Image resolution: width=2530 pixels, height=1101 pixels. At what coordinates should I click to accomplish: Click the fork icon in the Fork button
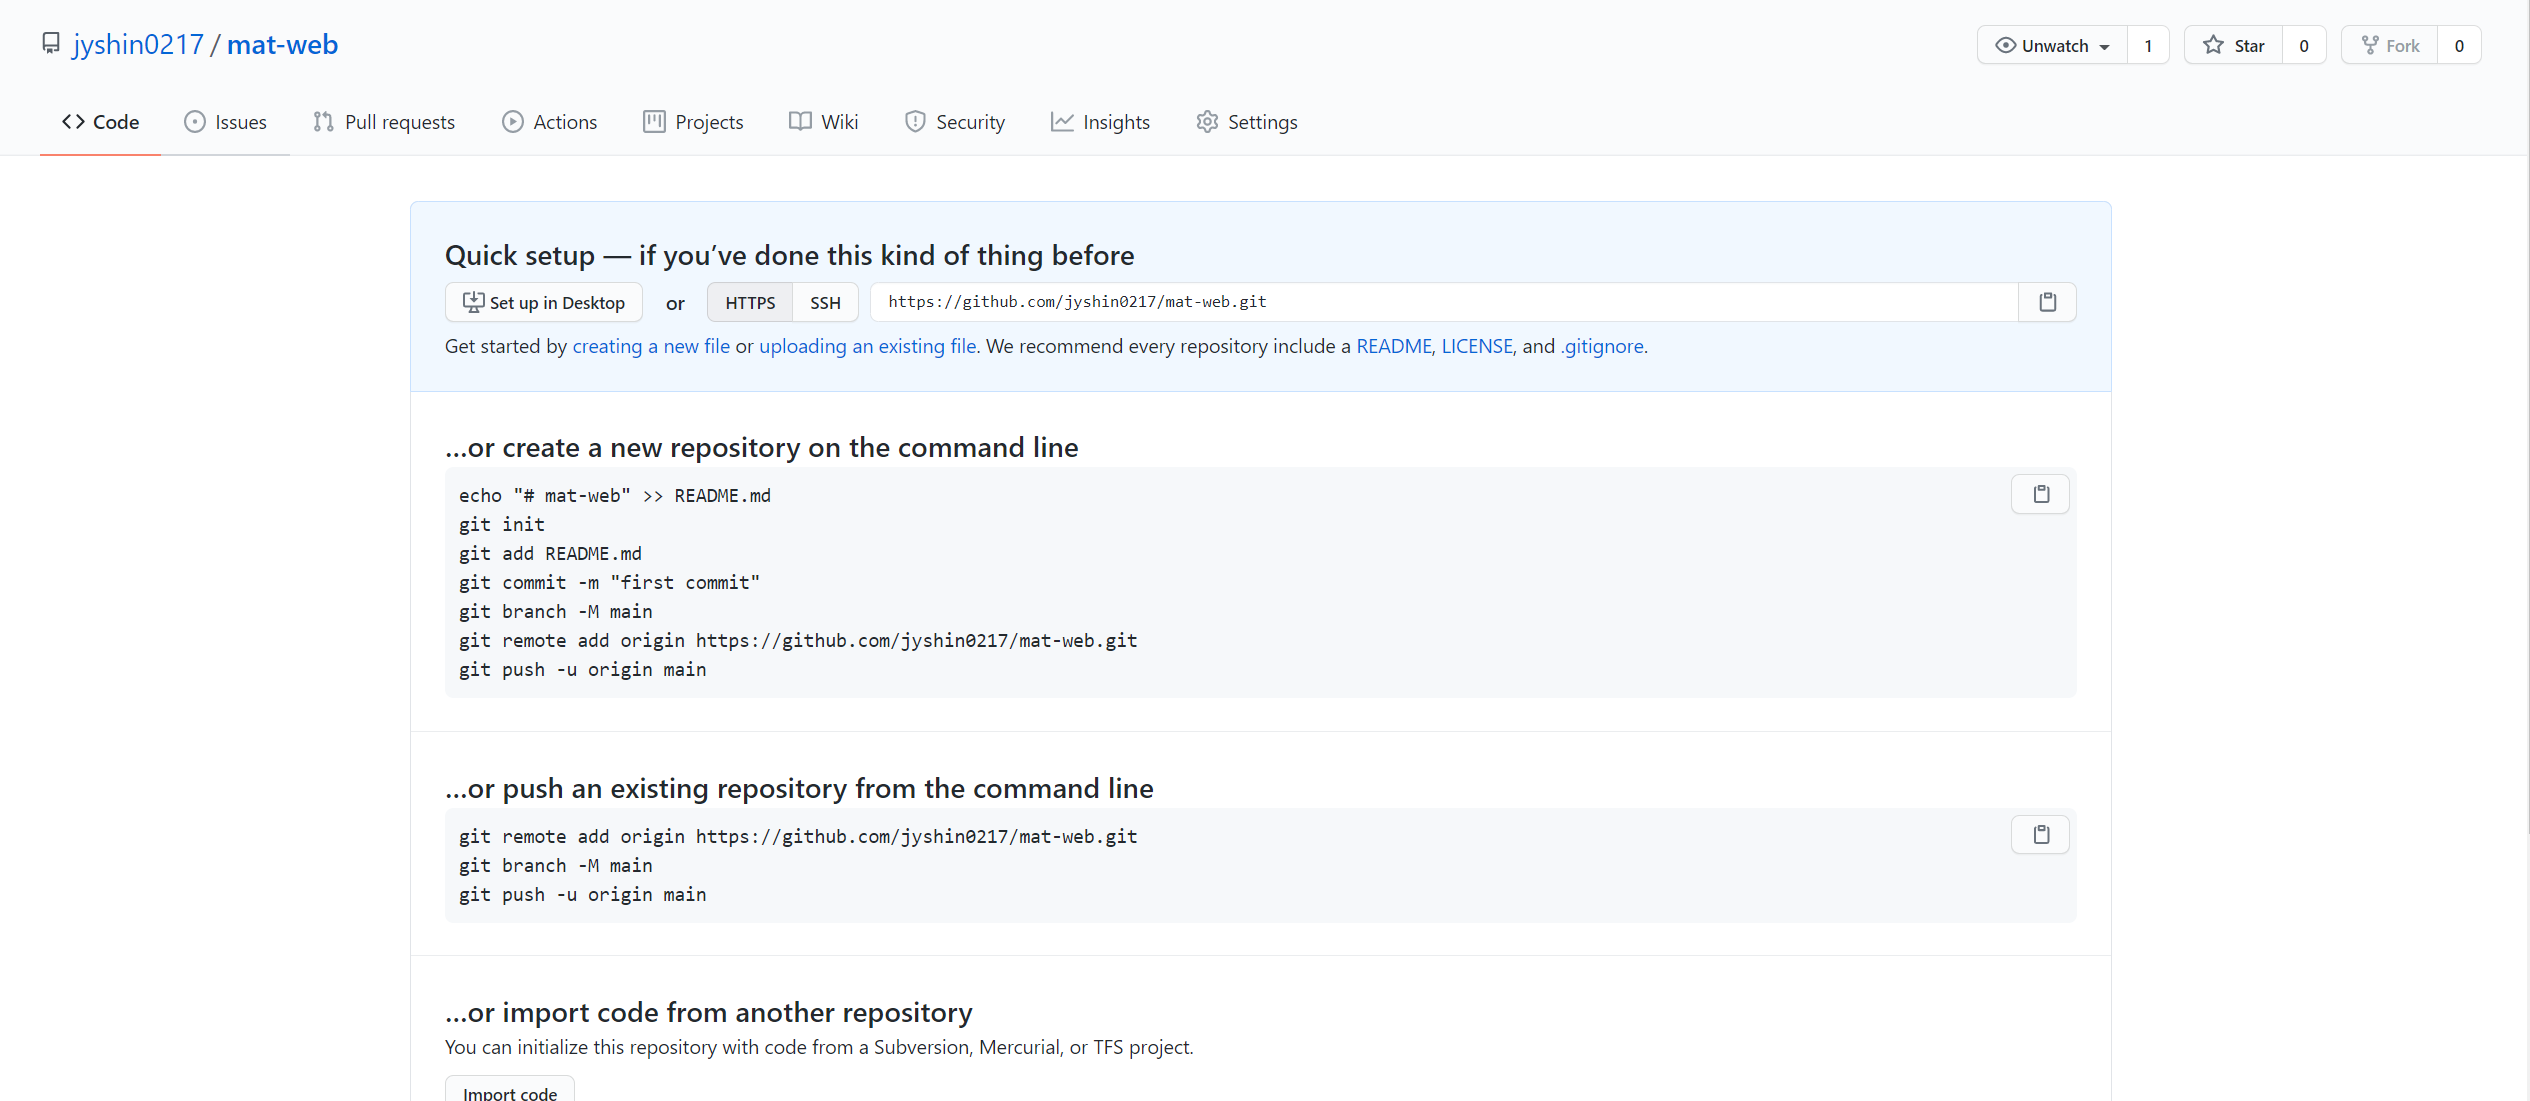pos(2370,45)
